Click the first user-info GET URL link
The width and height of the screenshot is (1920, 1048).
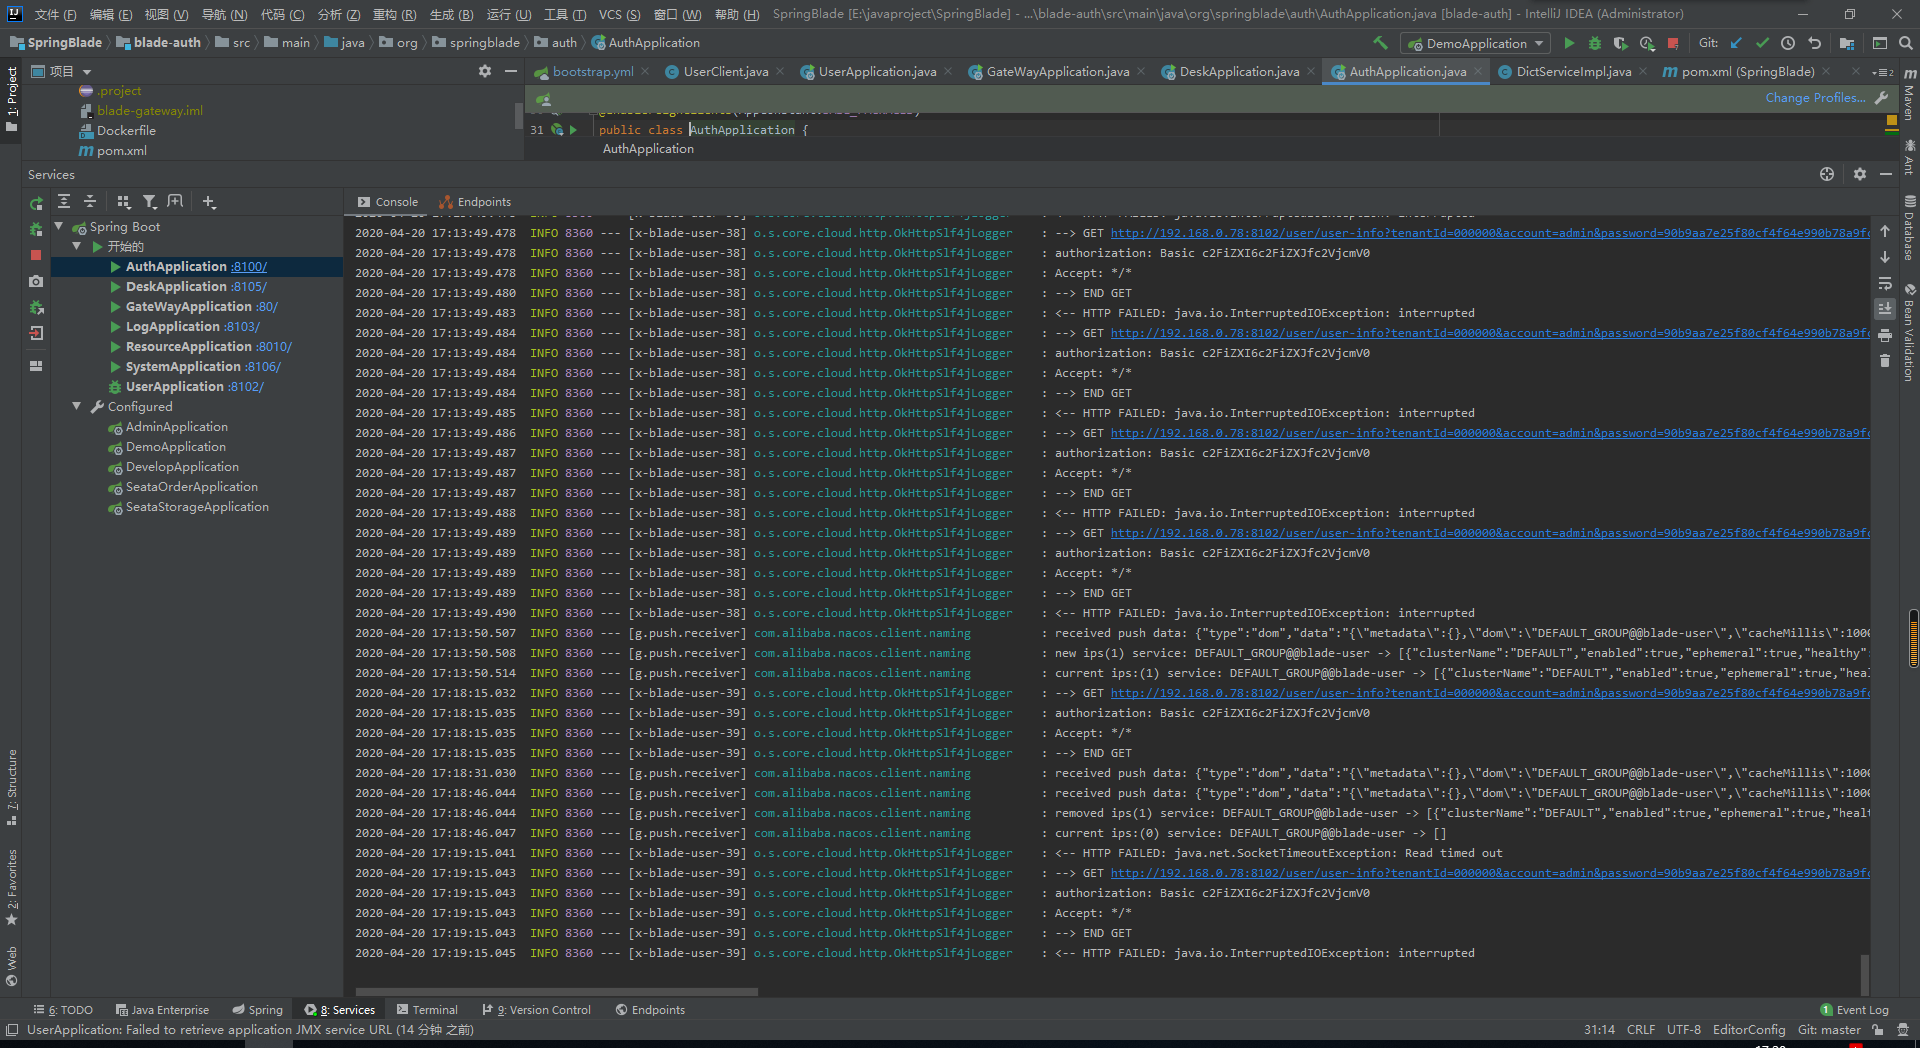pyautogui.click(x=1490, y=233)
